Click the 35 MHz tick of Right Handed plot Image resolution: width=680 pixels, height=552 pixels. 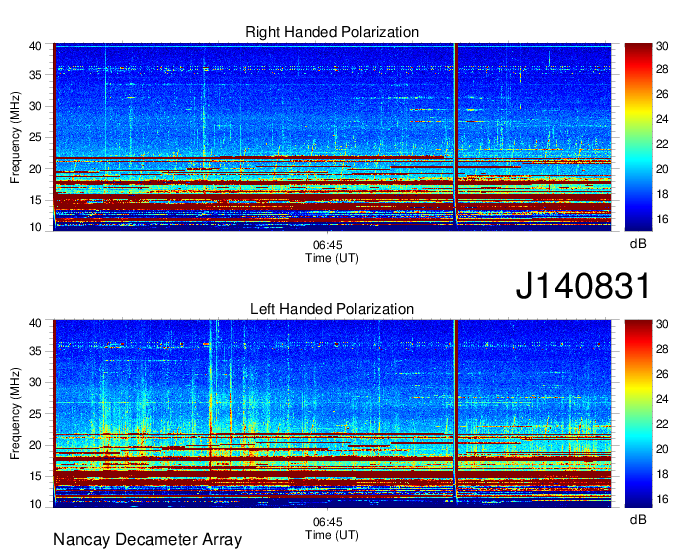(35, 75)
